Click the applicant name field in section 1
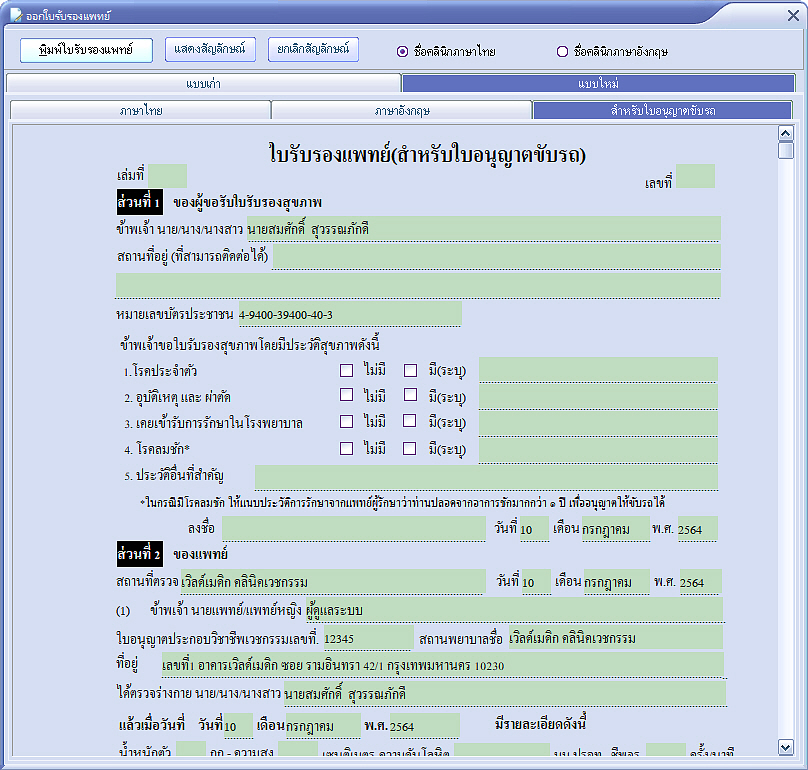This screenshot has height=770, width=808. (484, 228)
